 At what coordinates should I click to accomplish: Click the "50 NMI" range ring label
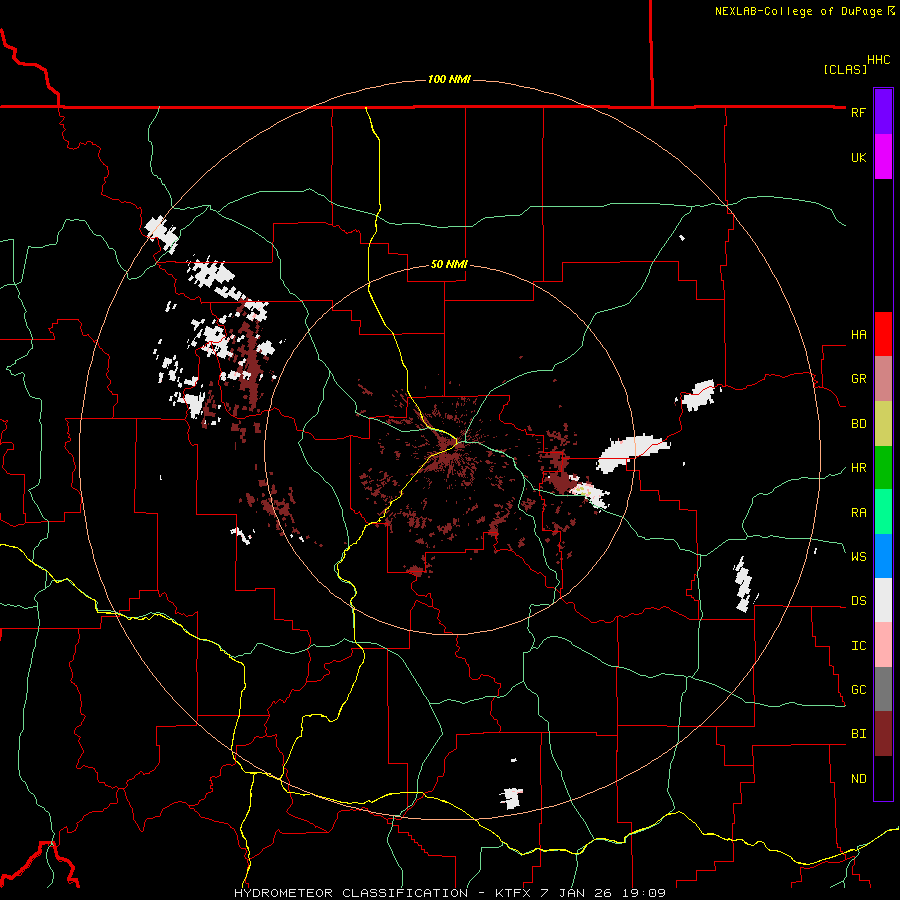click(x=449, y=264)
